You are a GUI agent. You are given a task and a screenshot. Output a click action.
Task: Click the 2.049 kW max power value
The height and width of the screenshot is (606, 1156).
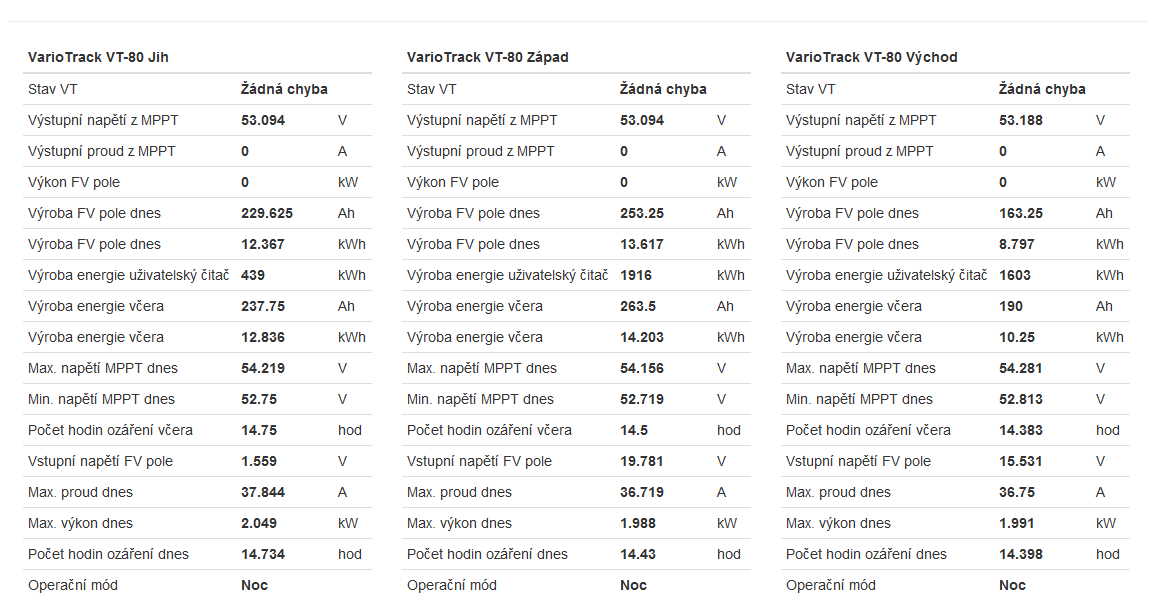pyautogui.click(x=259, y=523)
